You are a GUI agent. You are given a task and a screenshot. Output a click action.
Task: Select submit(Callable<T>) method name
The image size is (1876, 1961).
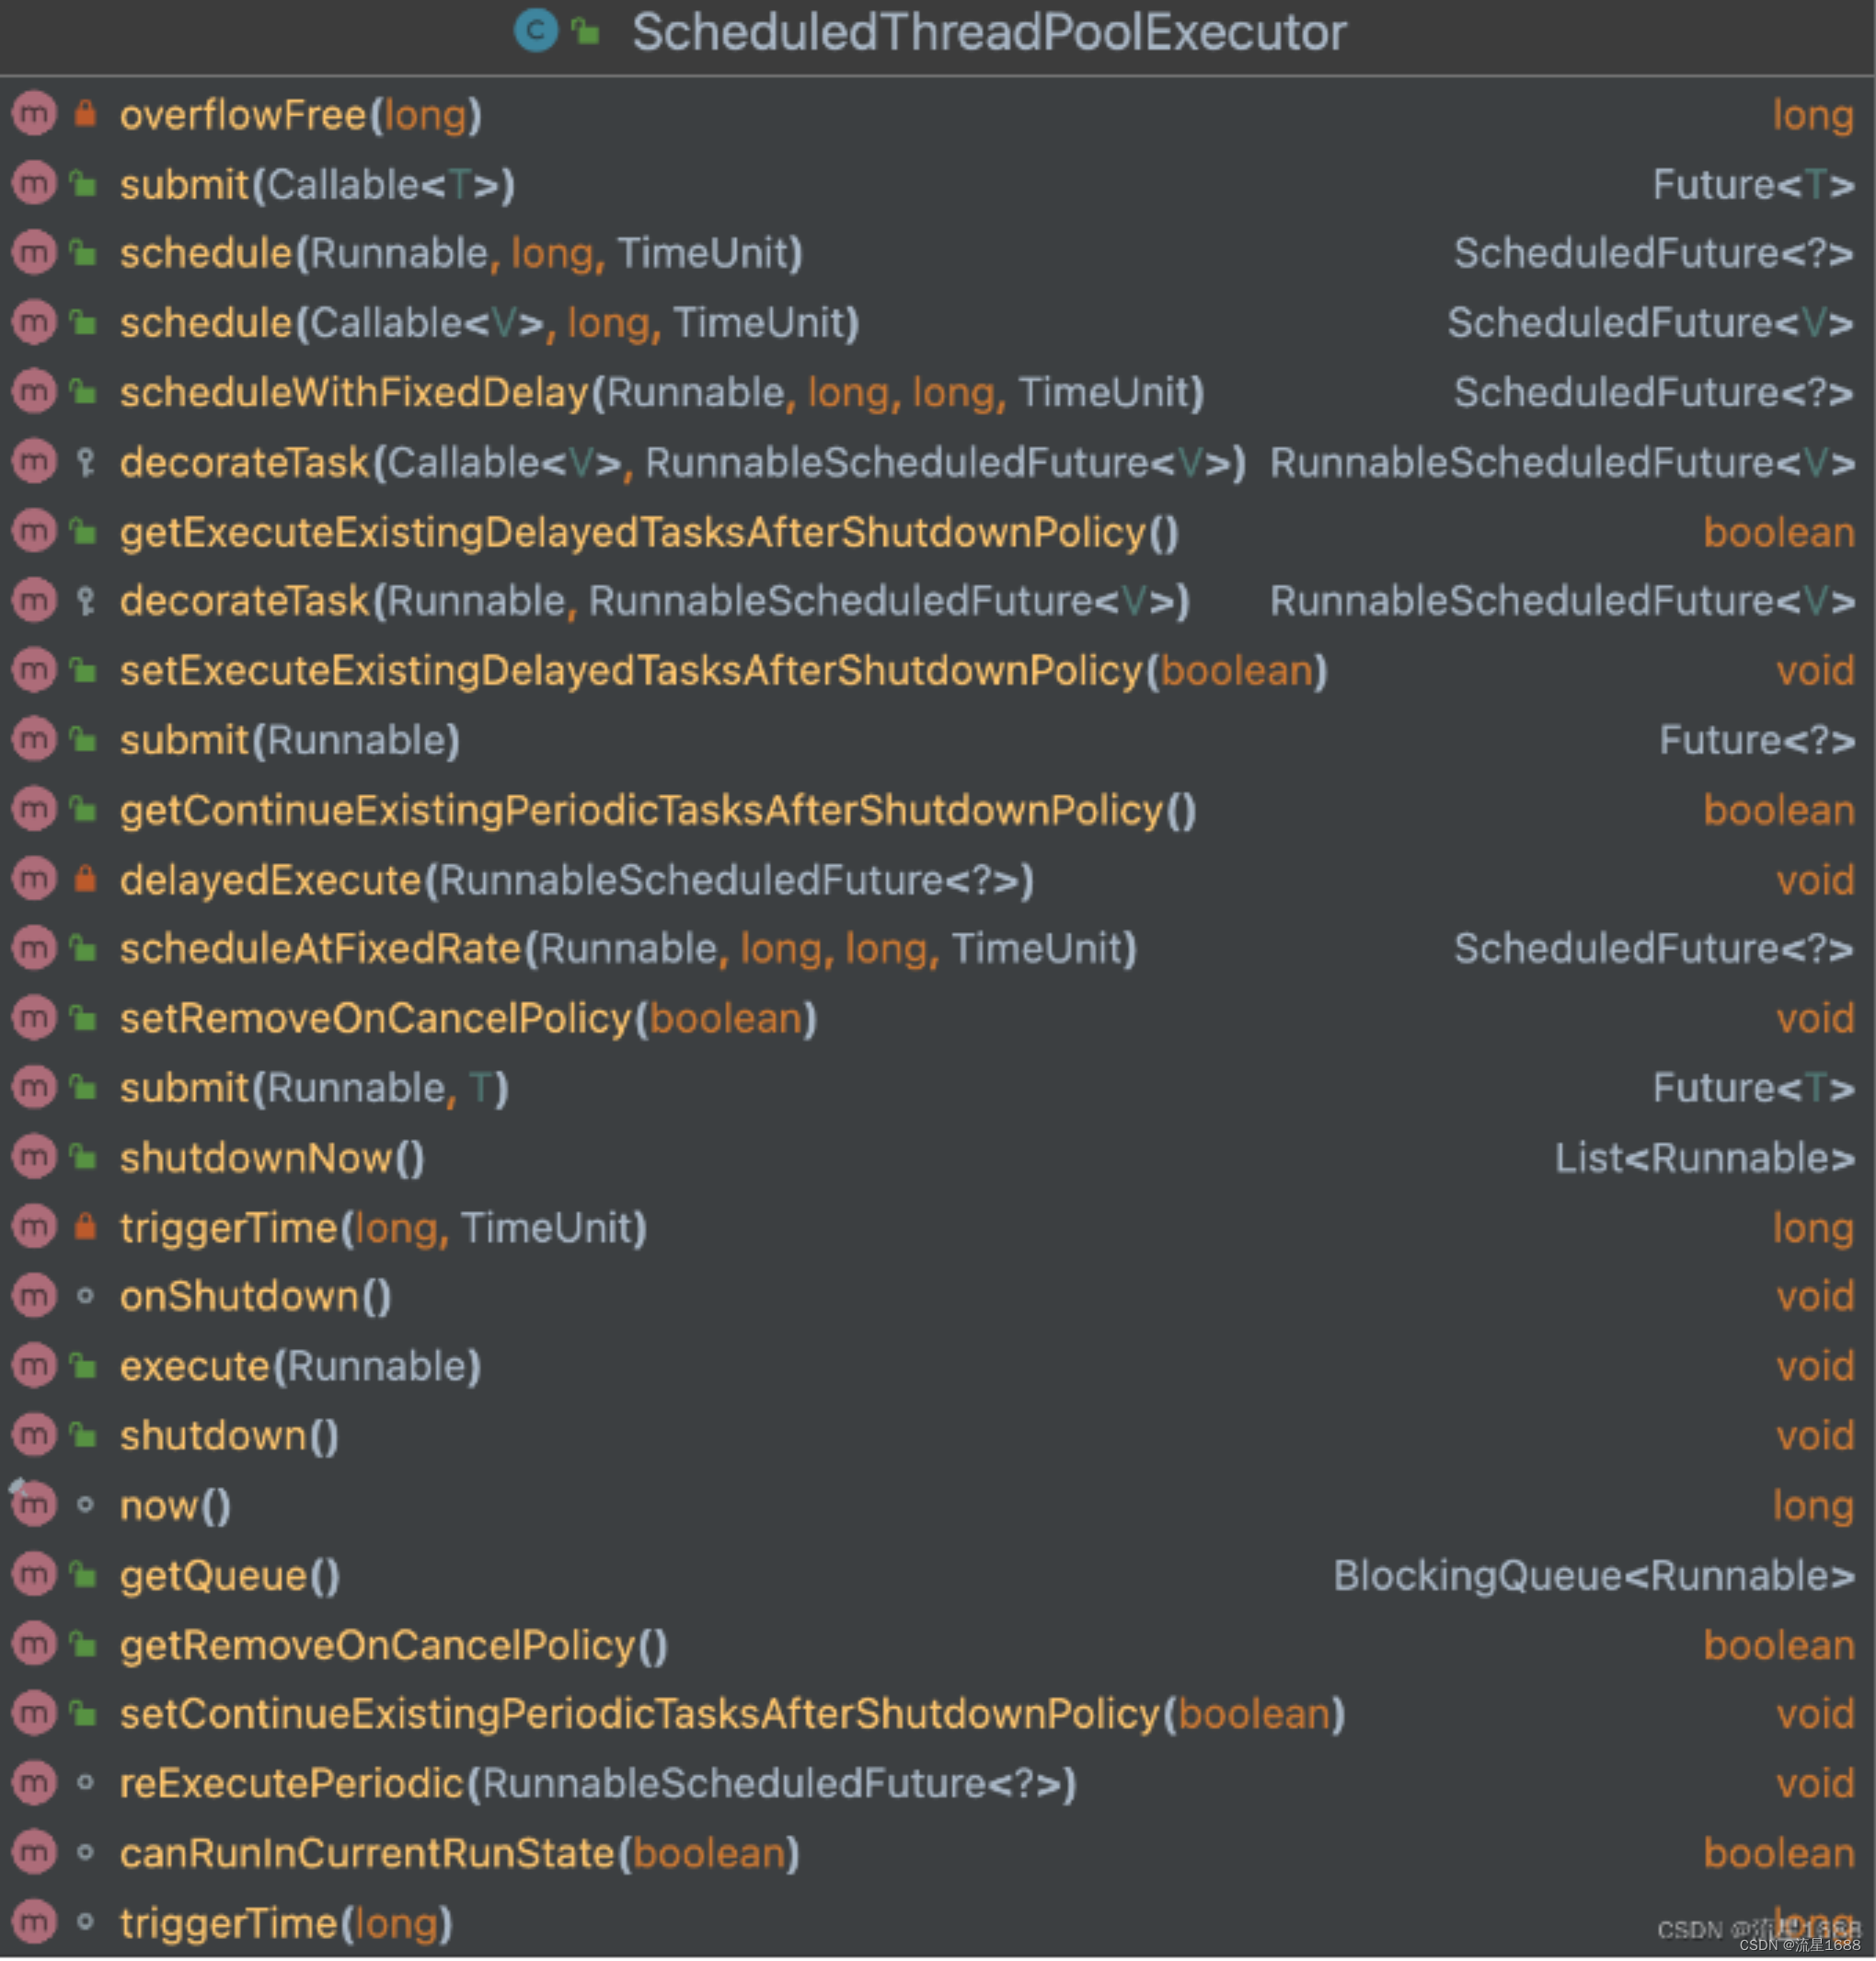click(x=317, y=185)
